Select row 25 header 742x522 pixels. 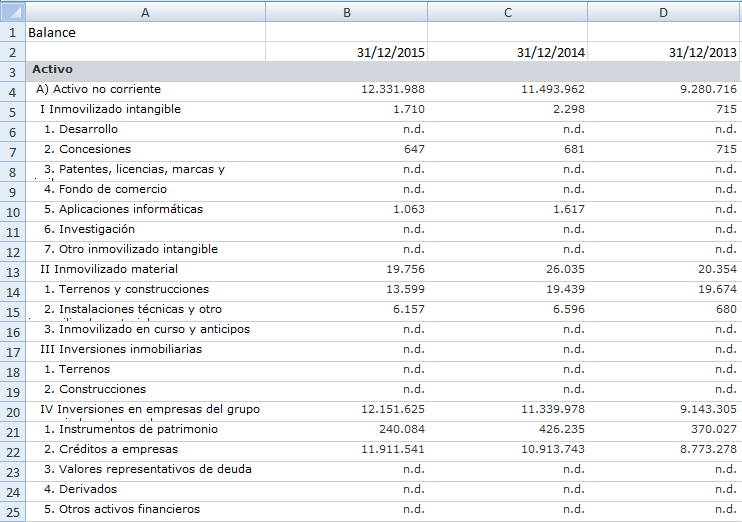point(13,512)
